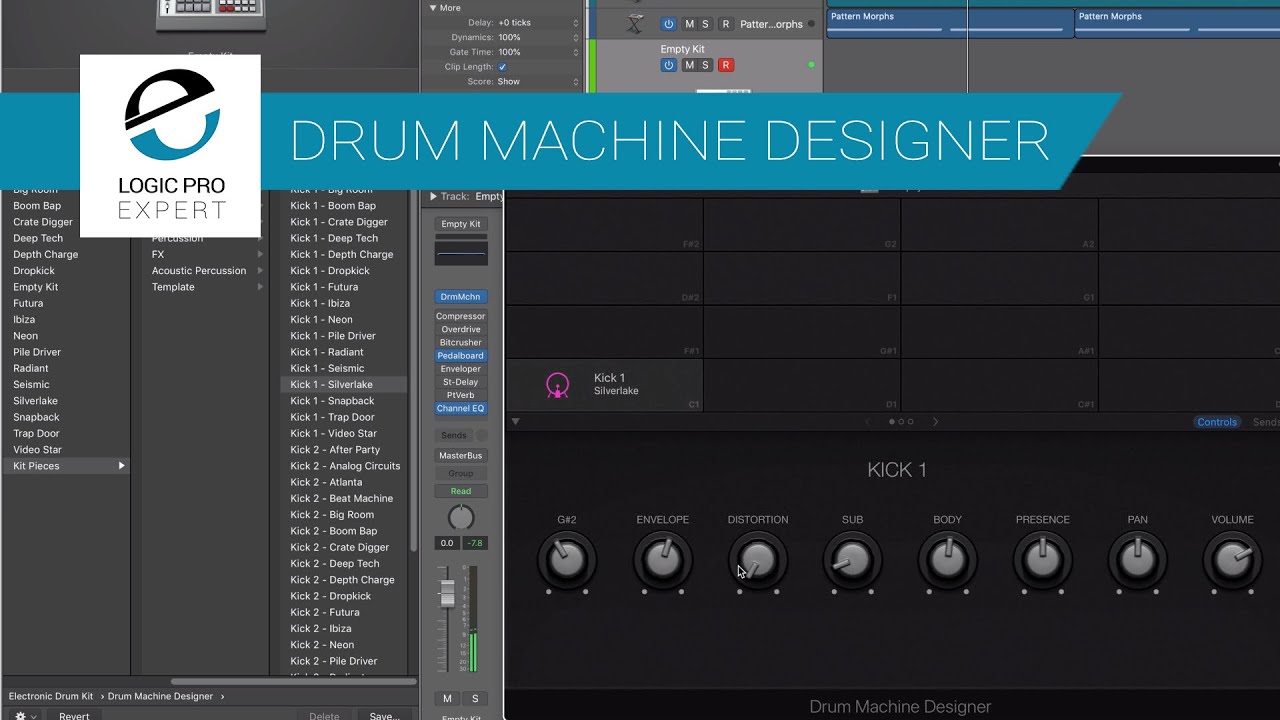Image resolution: width=1280 pixels, height=720 pixels.
Task: Expand the Kit Pieces category arrow
Action: click(122, 466)
